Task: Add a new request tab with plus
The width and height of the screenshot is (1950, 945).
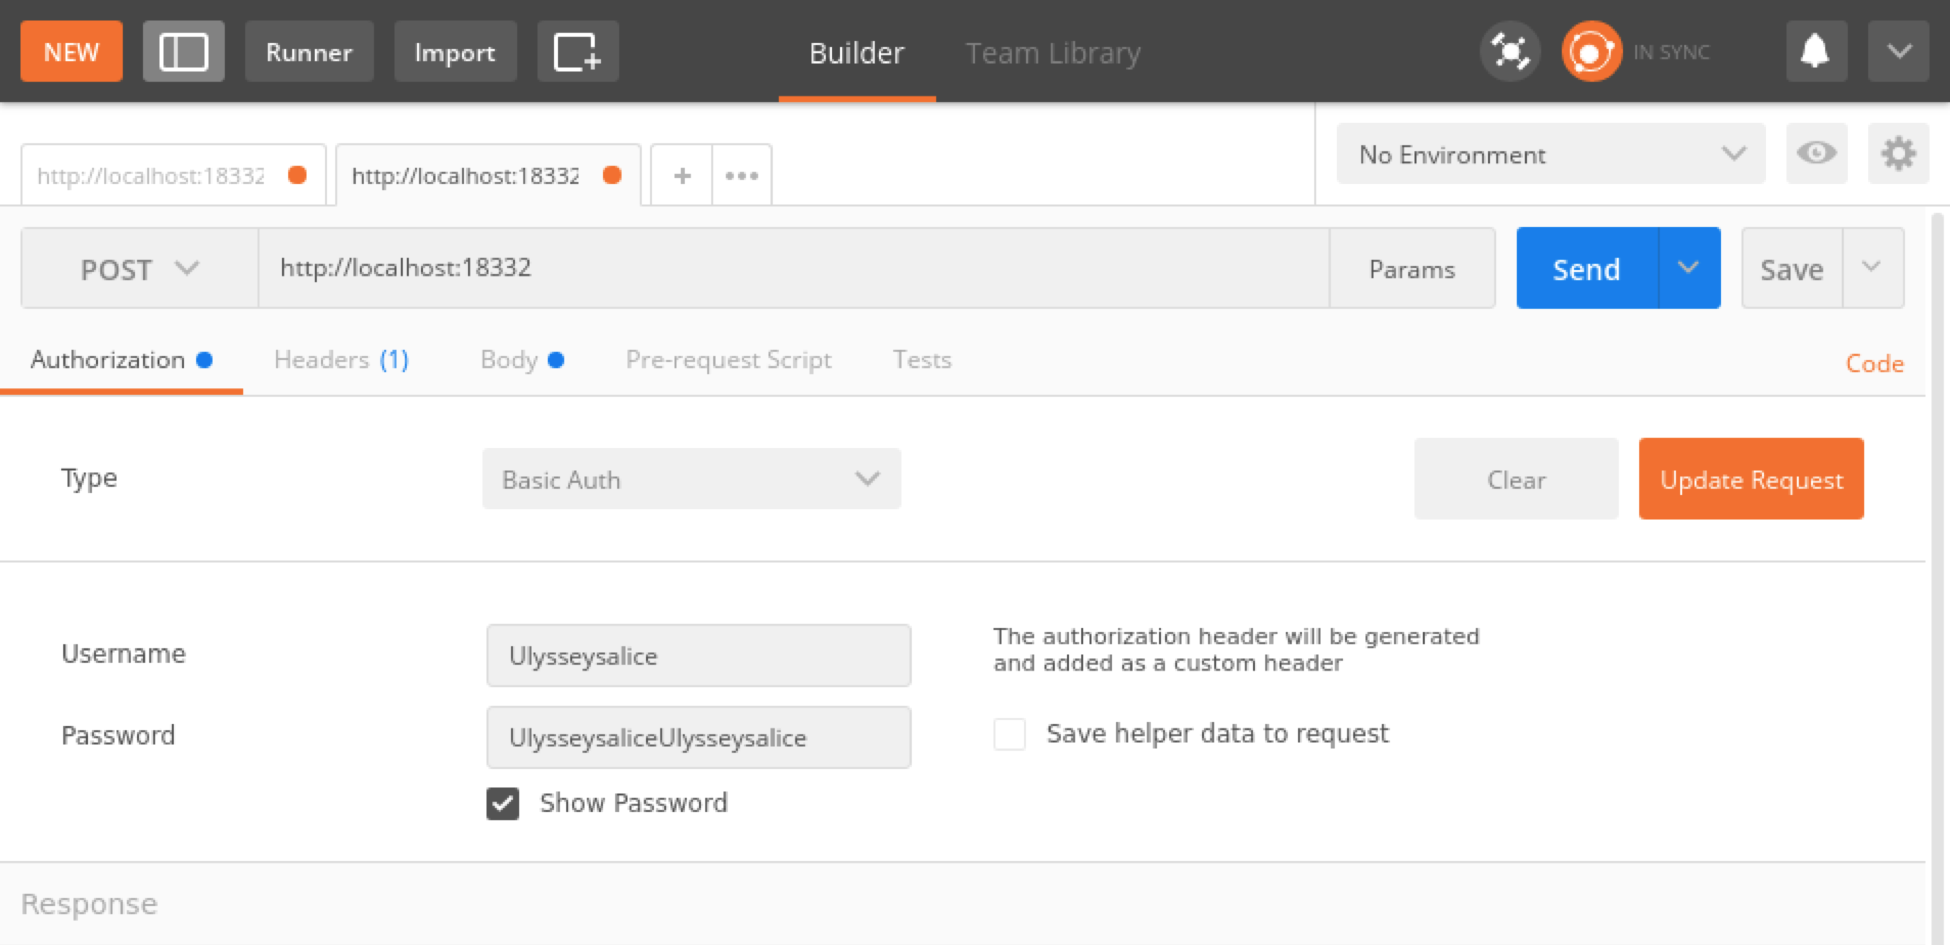Action: coord(682,176)
